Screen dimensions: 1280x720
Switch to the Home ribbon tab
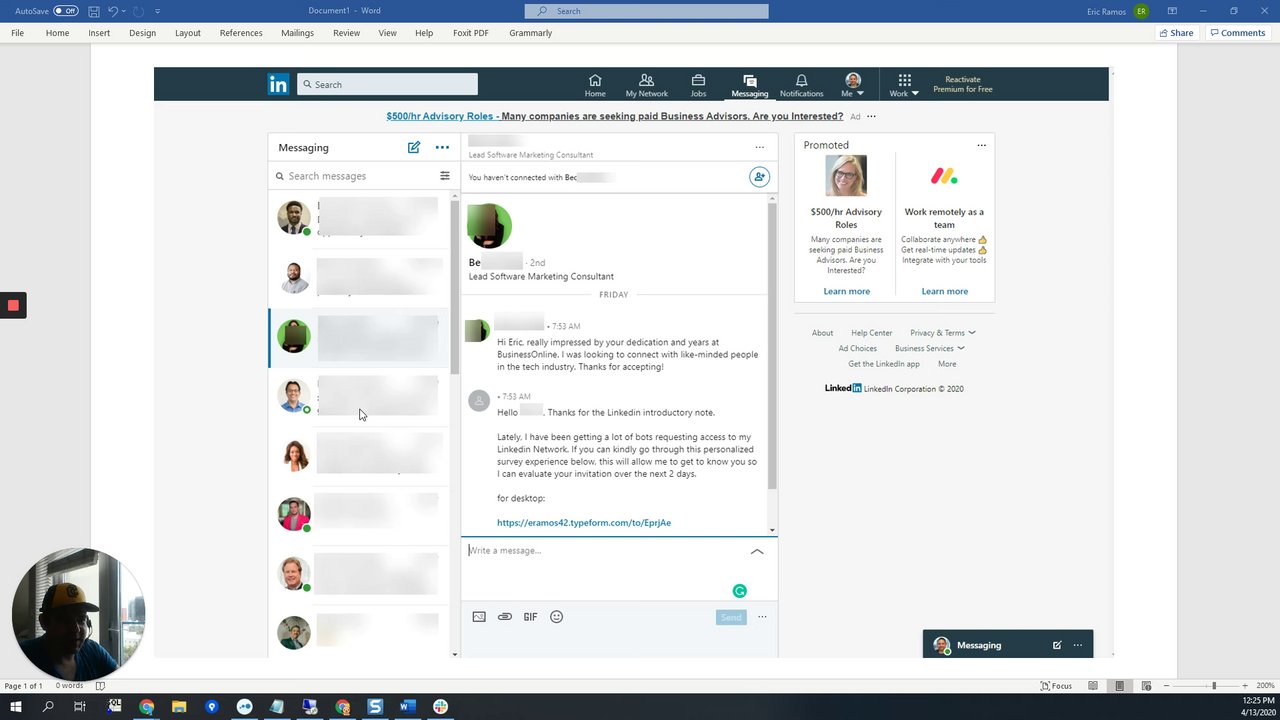coord(57,33)
